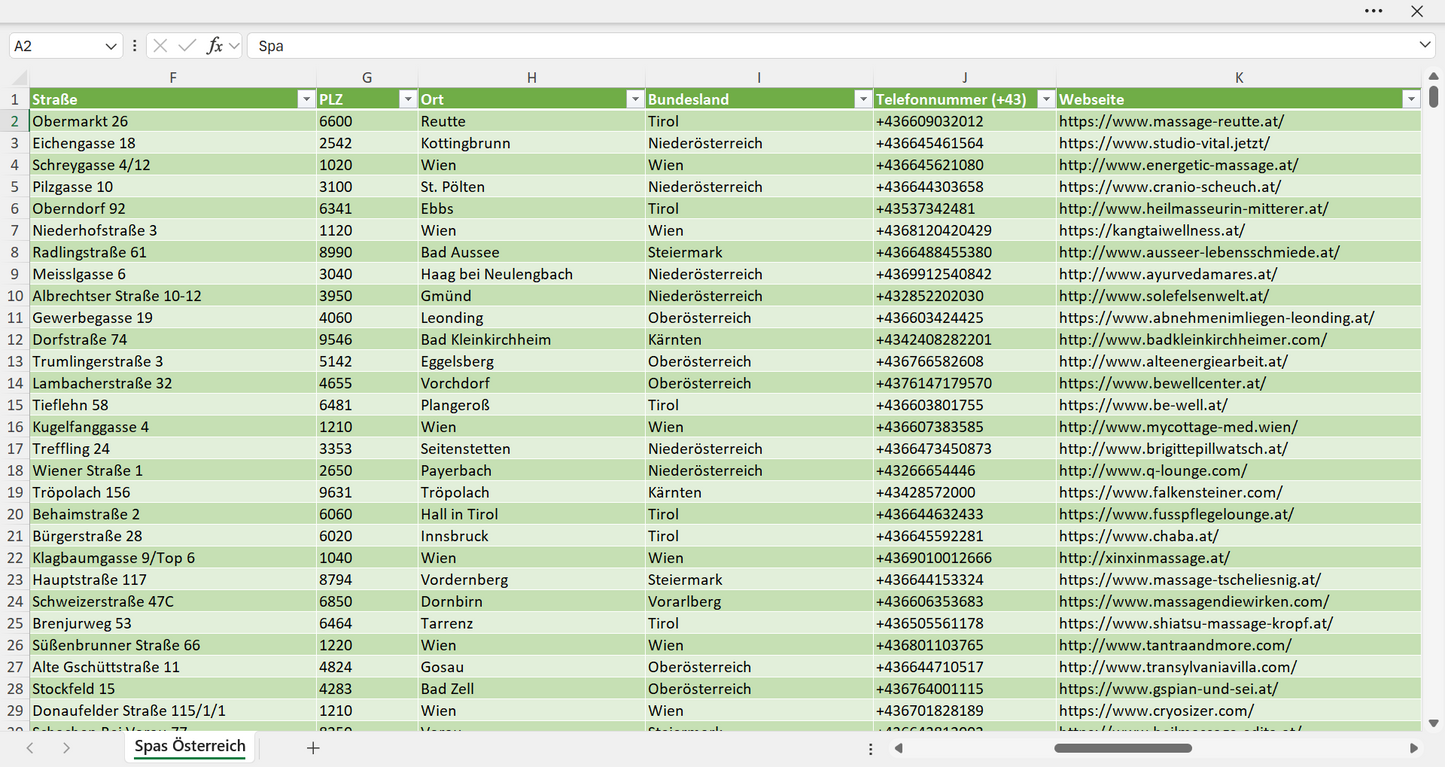
Task: Add a new sheet with plus icon
Action: coord(313,748)
